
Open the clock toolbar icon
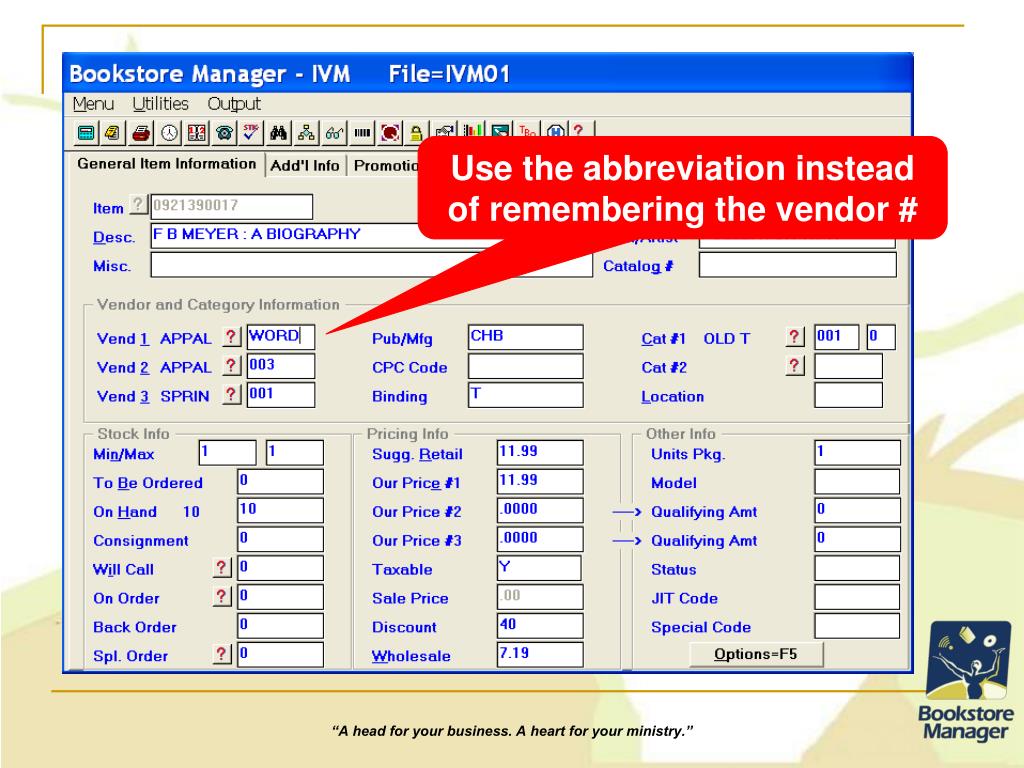point(169,133)
